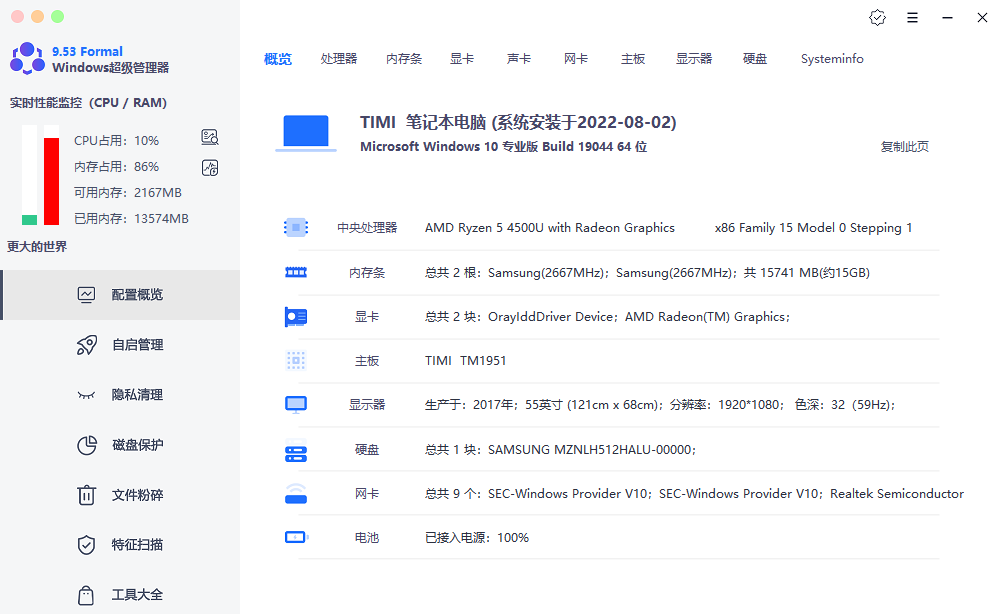Image resolution: width=999 pixels, height=614 pixels.
Task: Click the verified badge icon in title bar
Action: tap(877, 18)
